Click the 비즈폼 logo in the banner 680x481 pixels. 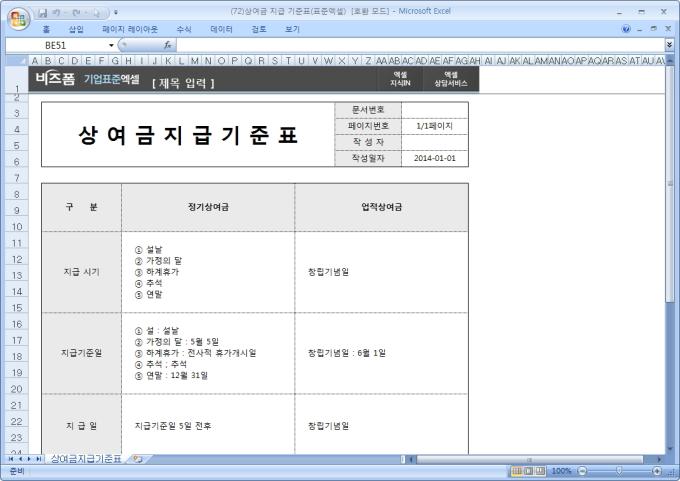tap(55, 79)
